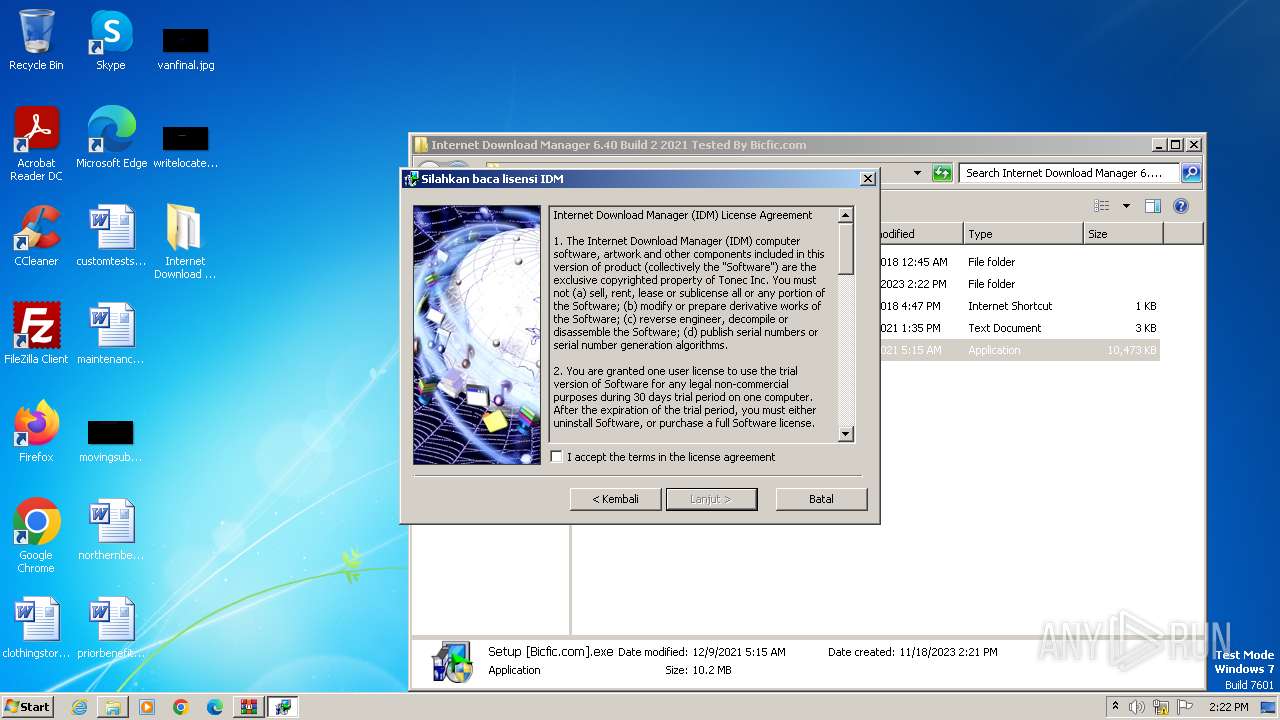Image resolution: width=1280 pixels, height=720 pixels.
Task: Select vanfinal.jpg desktop file
Action: tap(185, 48)
